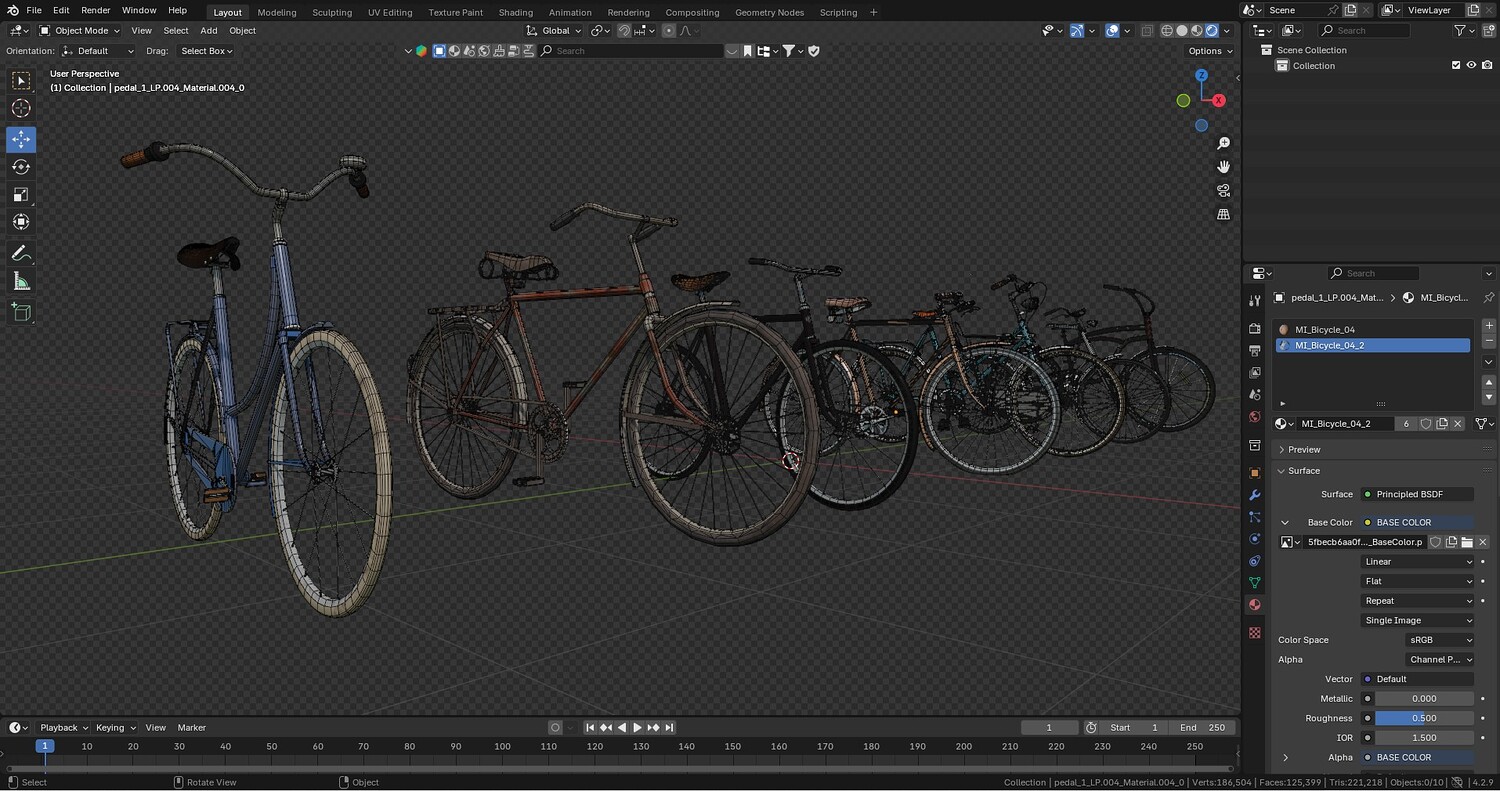The height and width of the screenshot is (791, 1500).
Task: Open the Linear interpolation dropdown
Action: pos(1418,562)
